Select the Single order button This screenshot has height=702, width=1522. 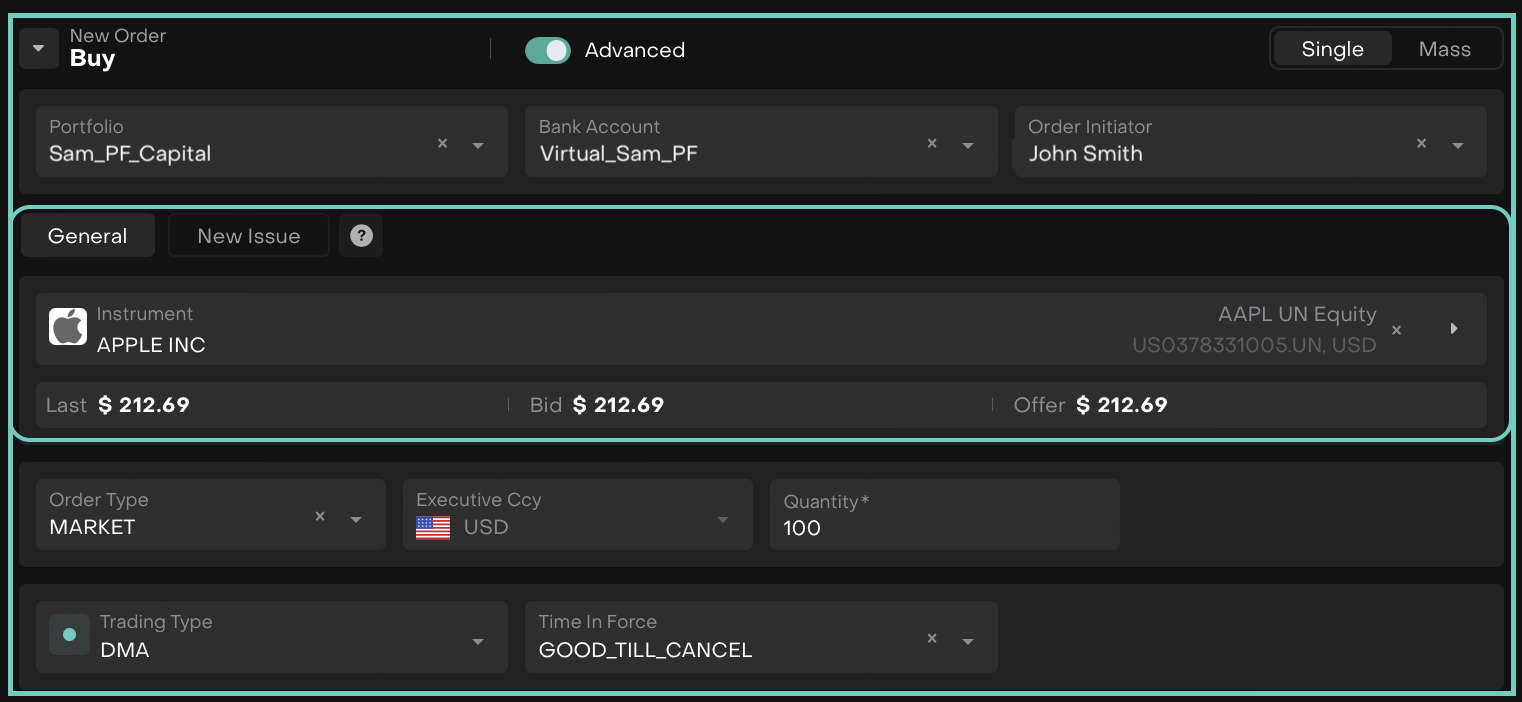click(x=1332, y=49)
